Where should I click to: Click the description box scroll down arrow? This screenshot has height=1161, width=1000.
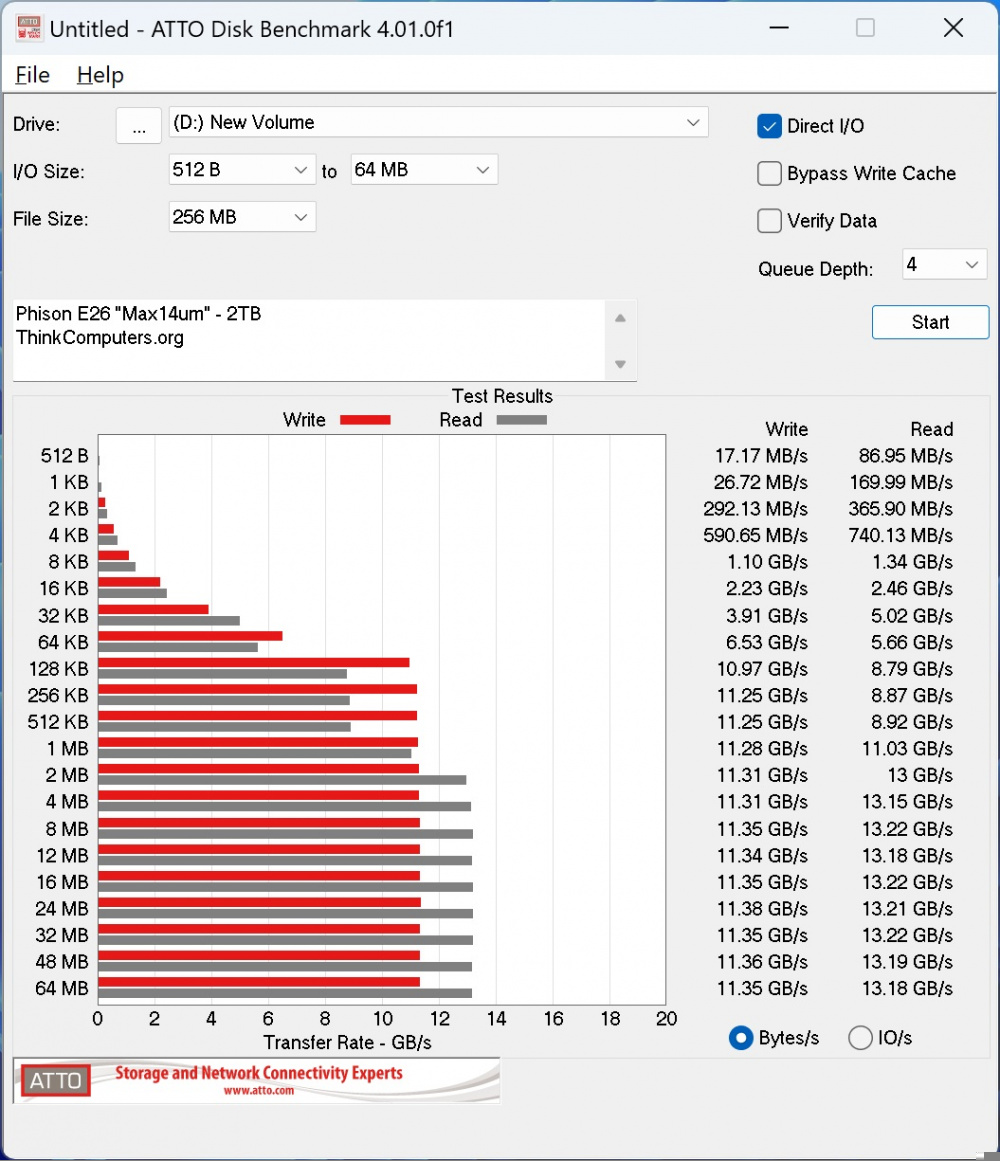(620, 364)
